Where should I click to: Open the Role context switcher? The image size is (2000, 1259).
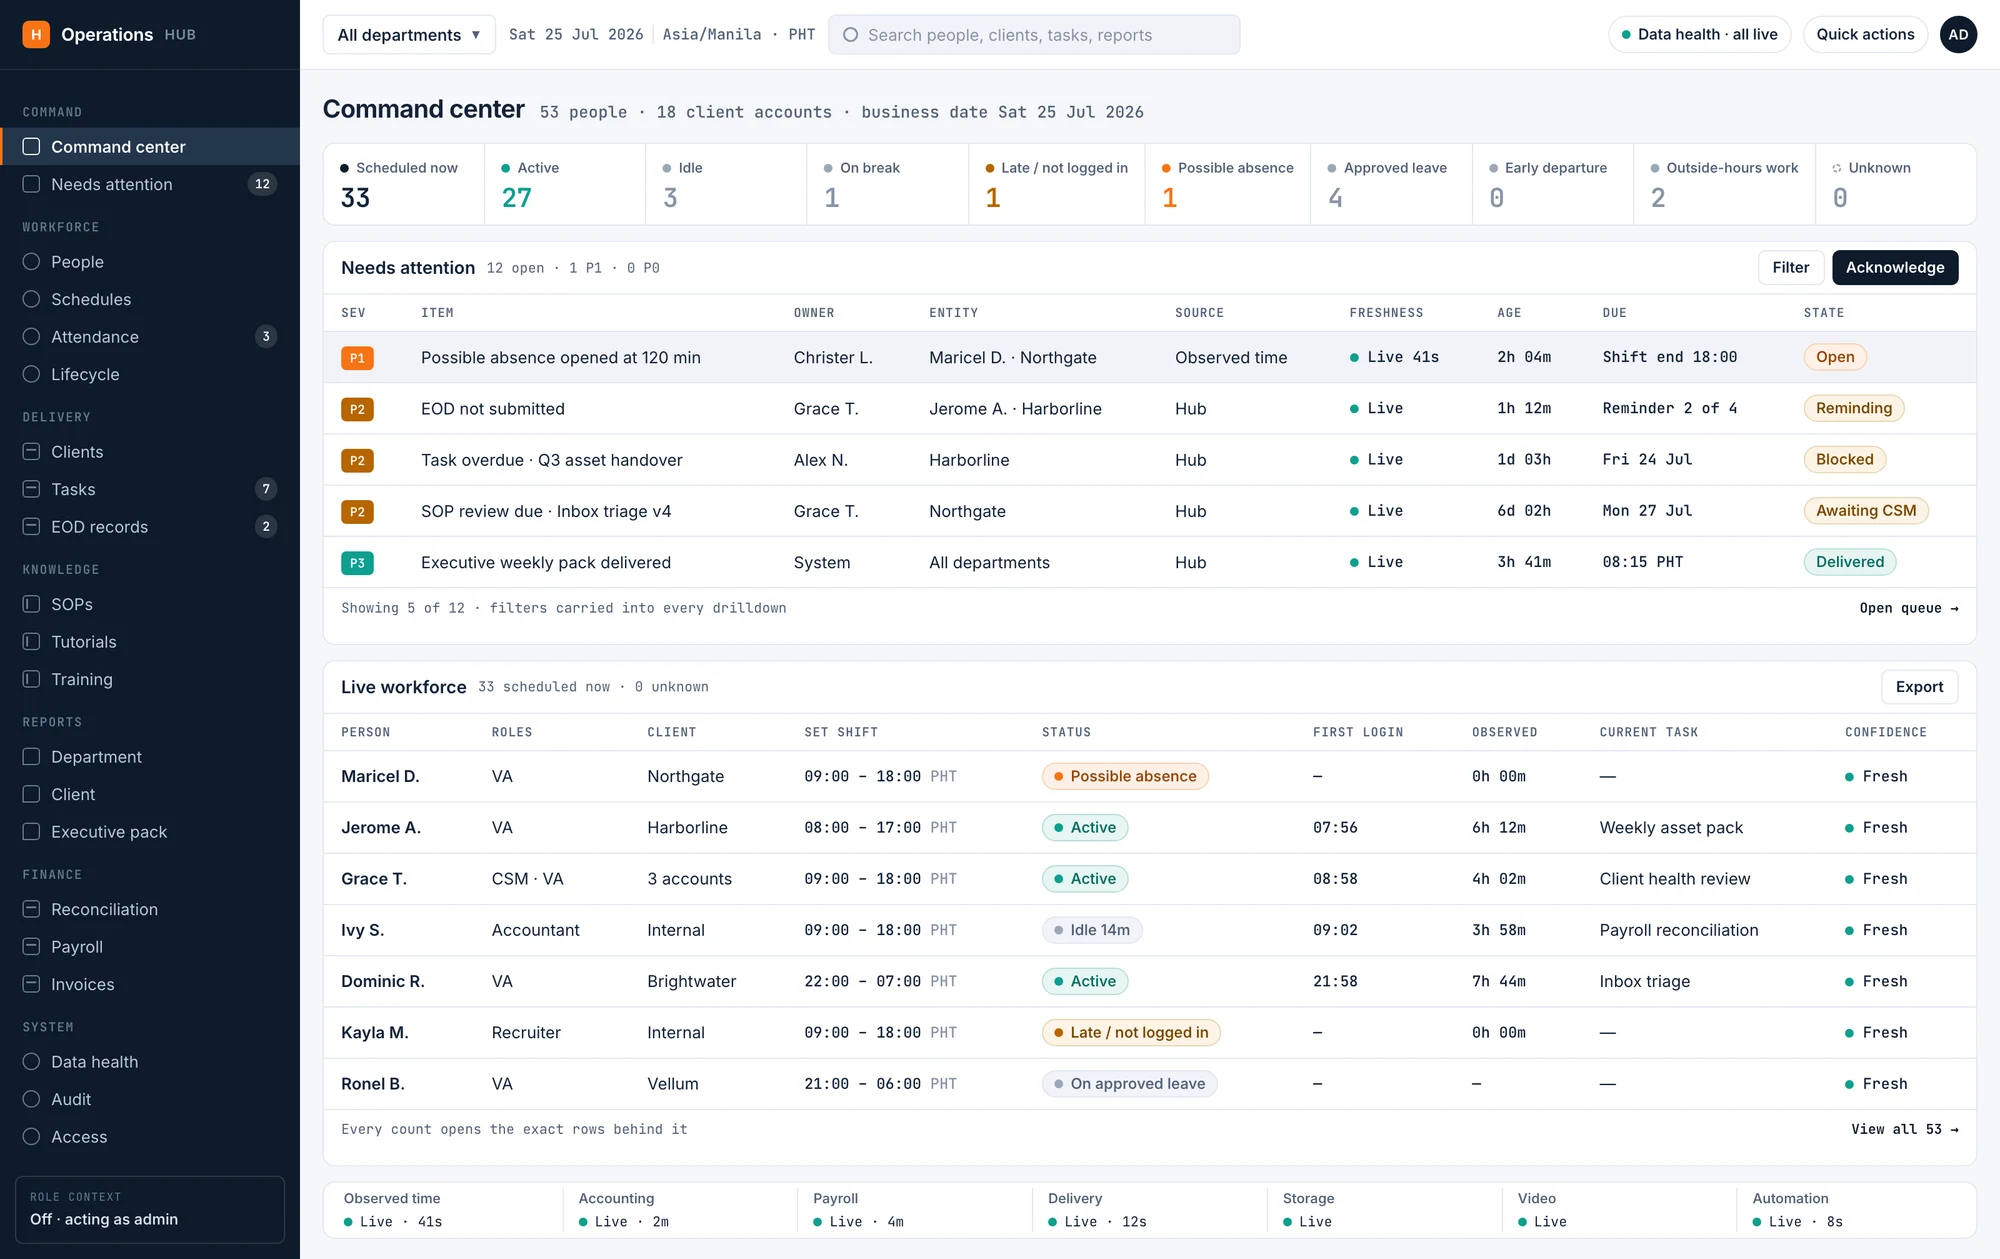[150, 1209]
